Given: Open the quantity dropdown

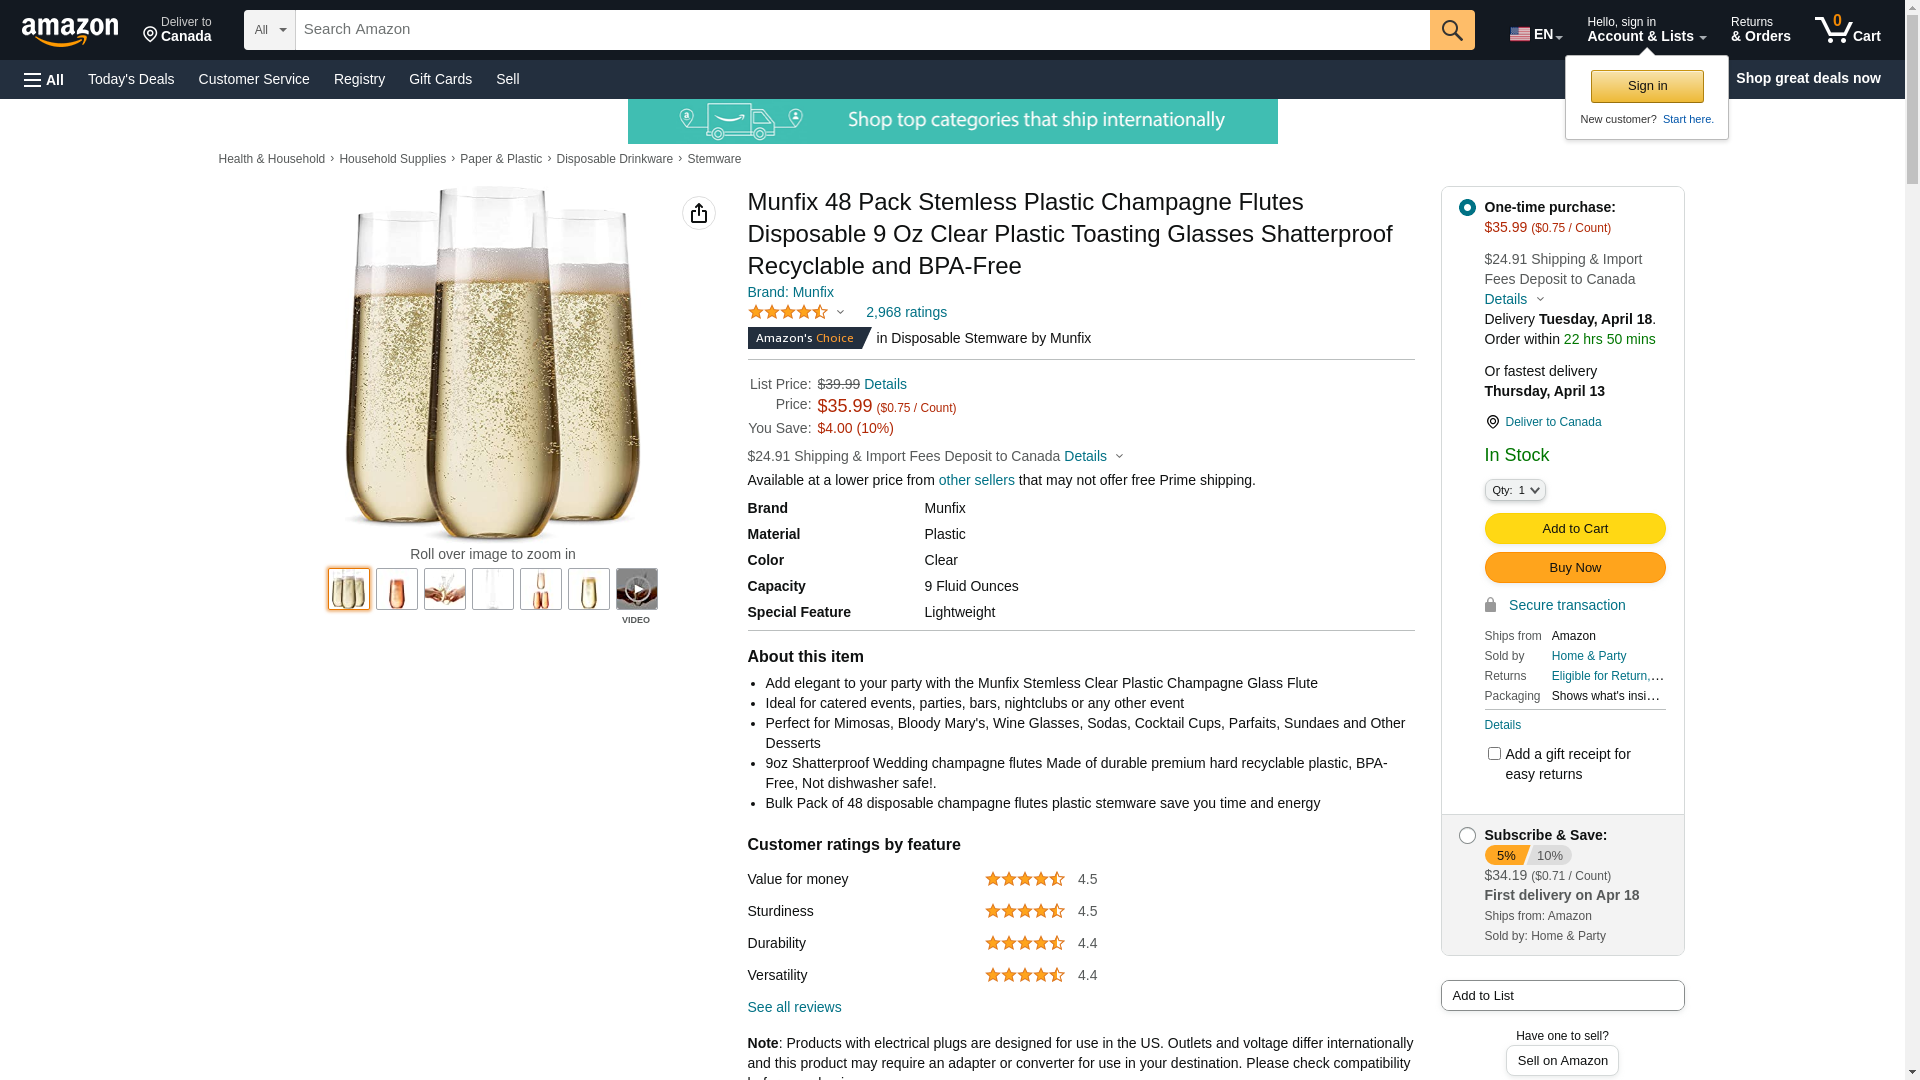Looking at the screenshot, I should (1514, 490).
